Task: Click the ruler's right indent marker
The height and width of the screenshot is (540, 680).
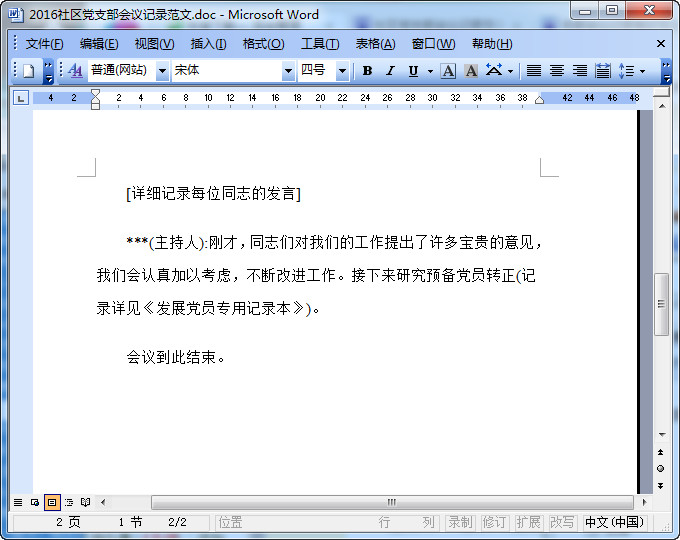Action: point(539,100)
